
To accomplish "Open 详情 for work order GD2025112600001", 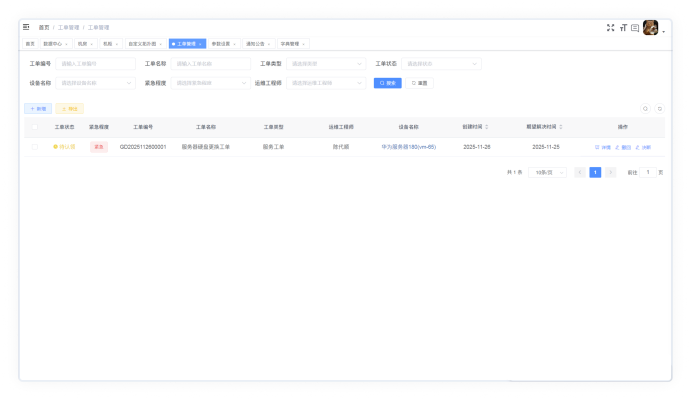I will click(603, 147).
